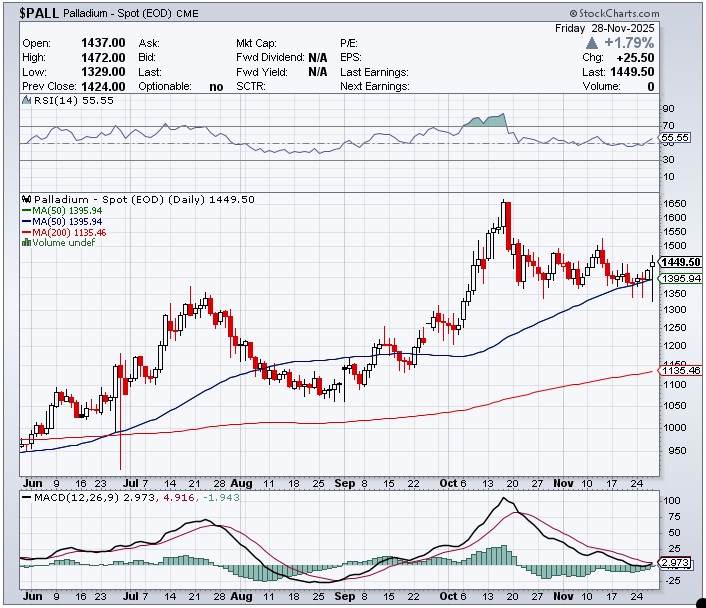This screenshot has height=608, width=706.
Task: Click the 1135.46 red price tag
Action: tap(679, 371)
